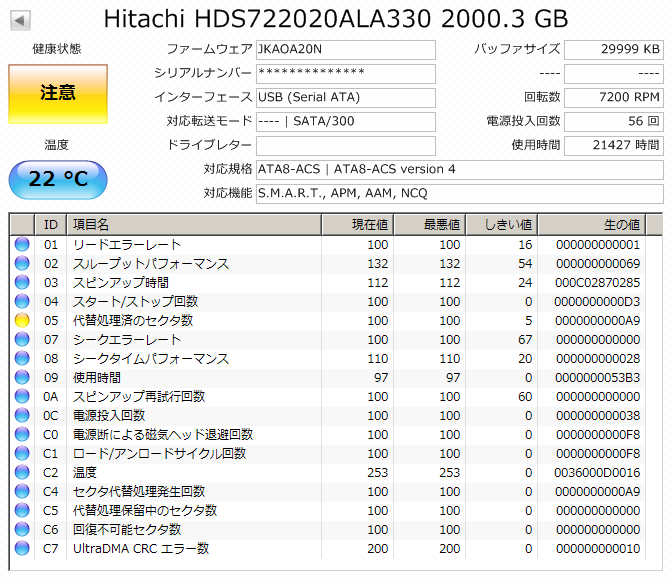Viewport: 672px width, 580px height.
Task: Sort by the ID column header
Action: (51, 225)
